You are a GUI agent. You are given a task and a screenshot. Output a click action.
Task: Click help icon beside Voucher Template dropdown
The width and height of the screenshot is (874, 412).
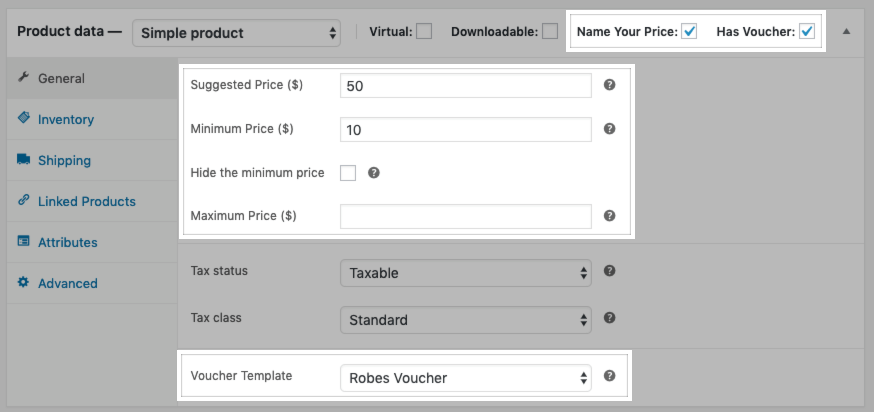(609, 377)
